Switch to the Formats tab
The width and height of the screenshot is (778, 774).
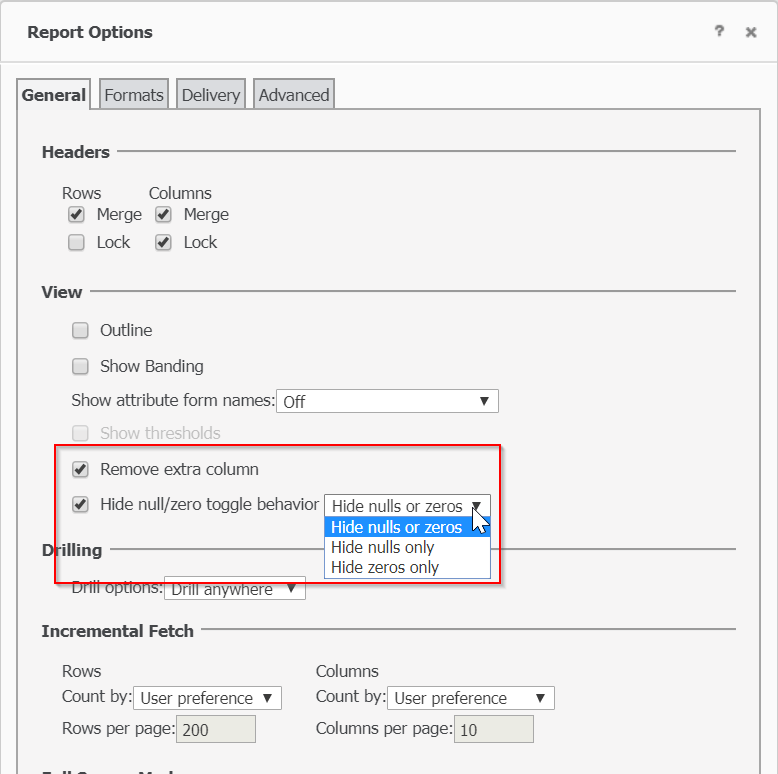(134, 94)
